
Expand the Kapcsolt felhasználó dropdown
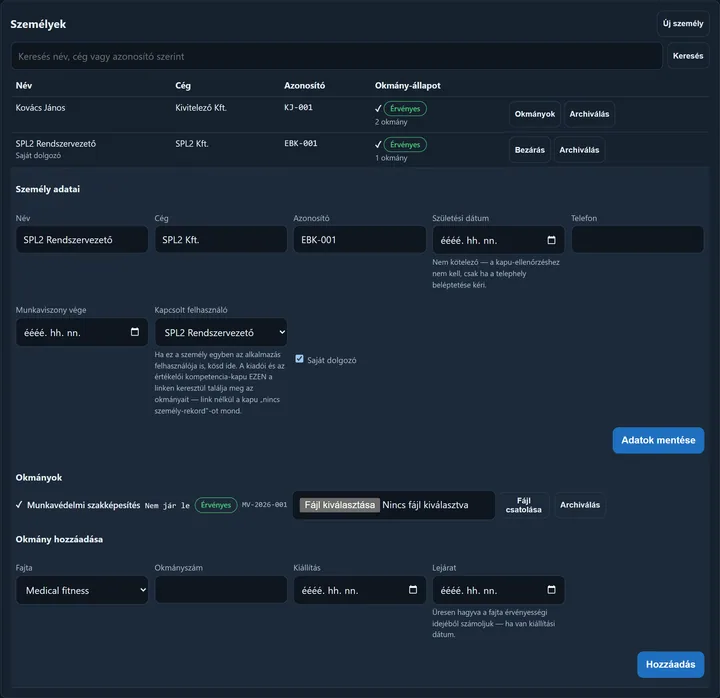(x=221, y=332)
